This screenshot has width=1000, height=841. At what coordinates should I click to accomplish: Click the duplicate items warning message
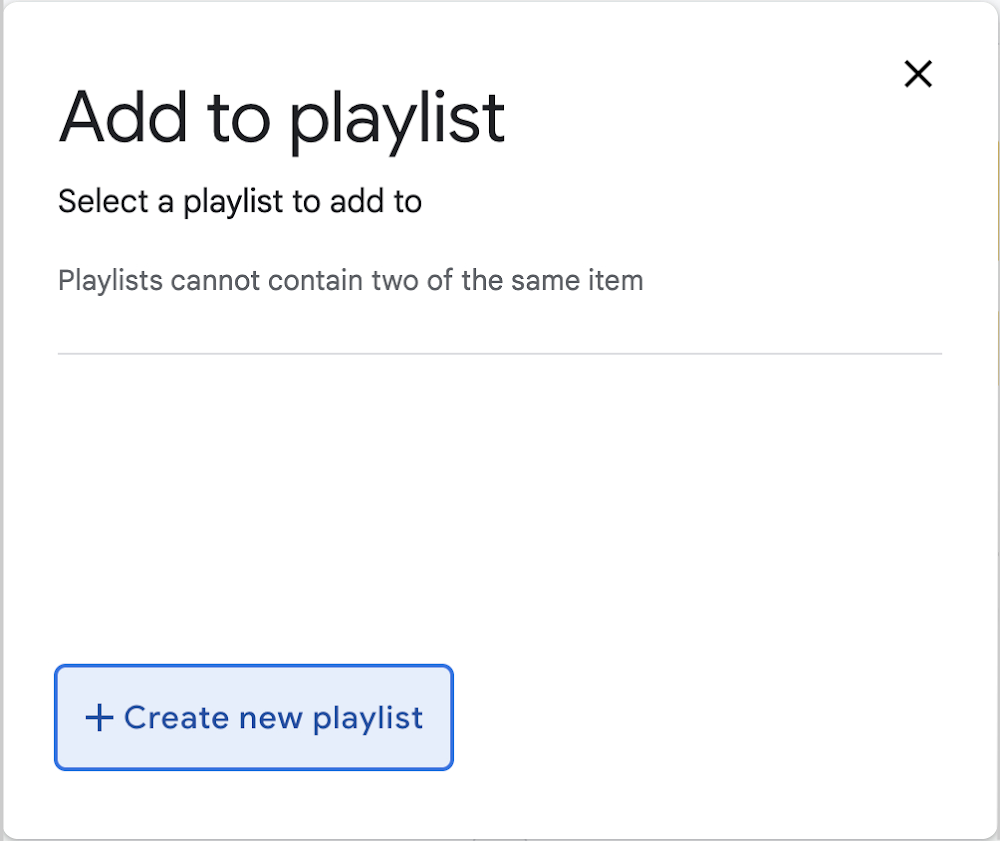click(351, 280)
